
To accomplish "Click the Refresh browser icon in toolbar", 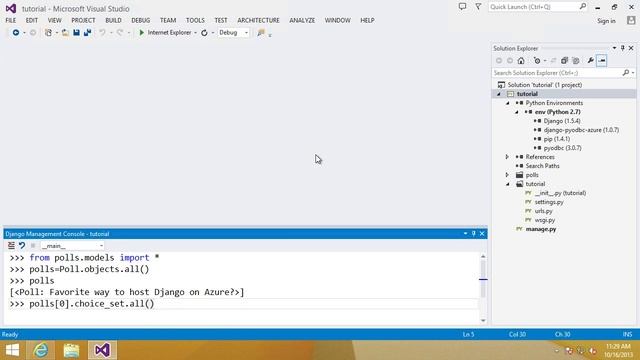I will tap(204, 33).
